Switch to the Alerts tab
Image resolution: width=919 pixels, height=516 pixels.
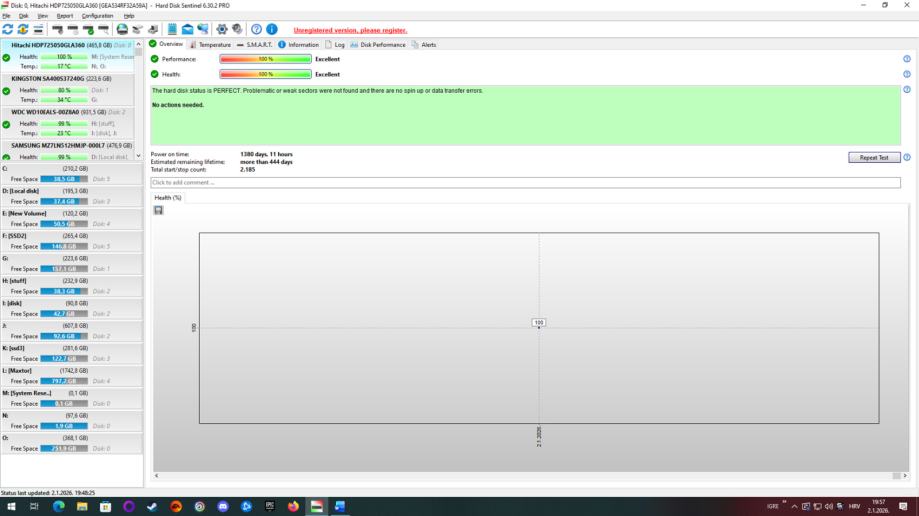pos(424,45)
